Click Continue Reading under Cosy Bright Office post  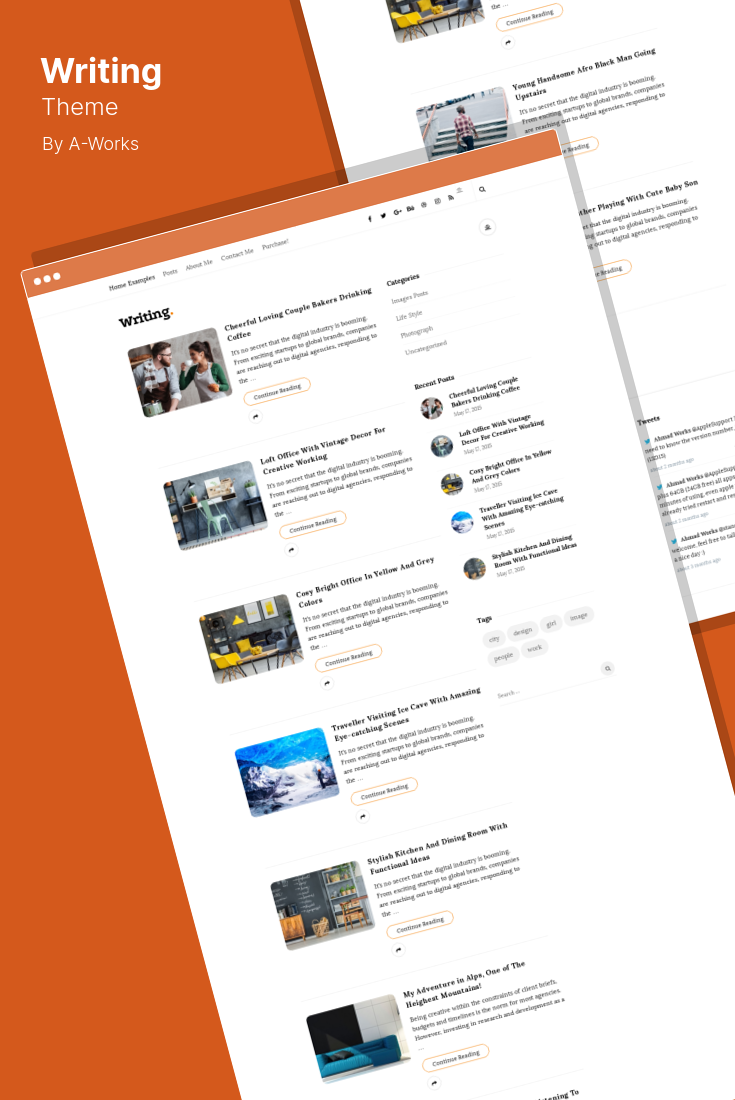[349, 658]
